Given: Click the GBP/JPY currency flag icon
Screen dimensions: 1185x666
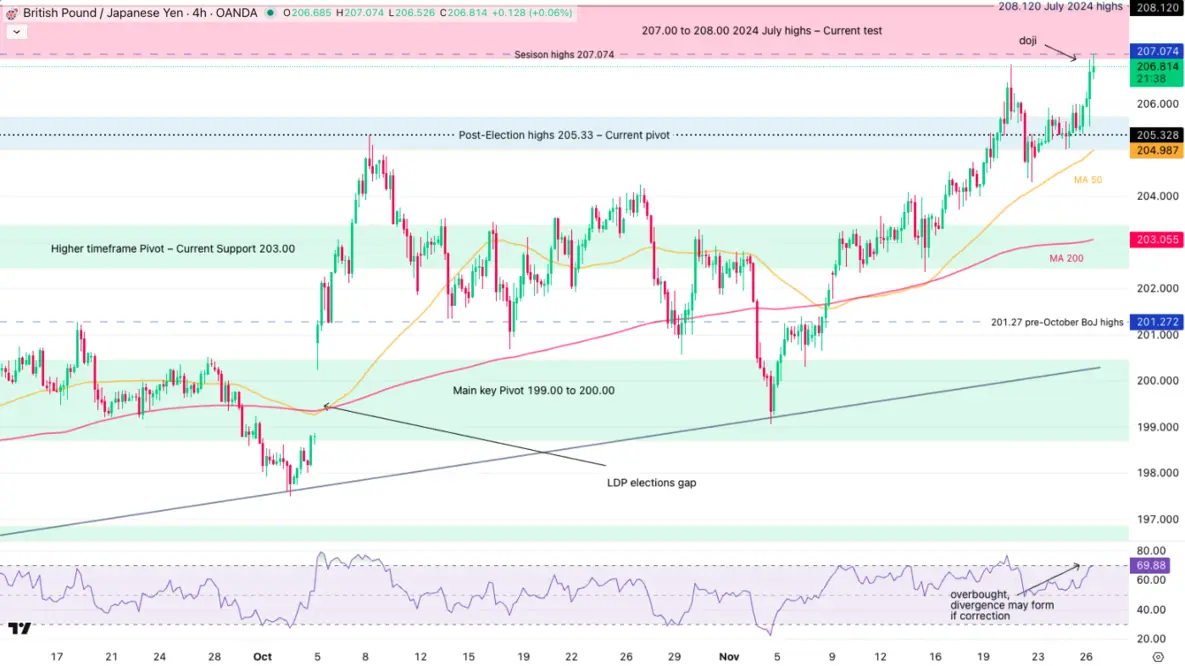Looking at the screenshot, I should coord(11,13).
